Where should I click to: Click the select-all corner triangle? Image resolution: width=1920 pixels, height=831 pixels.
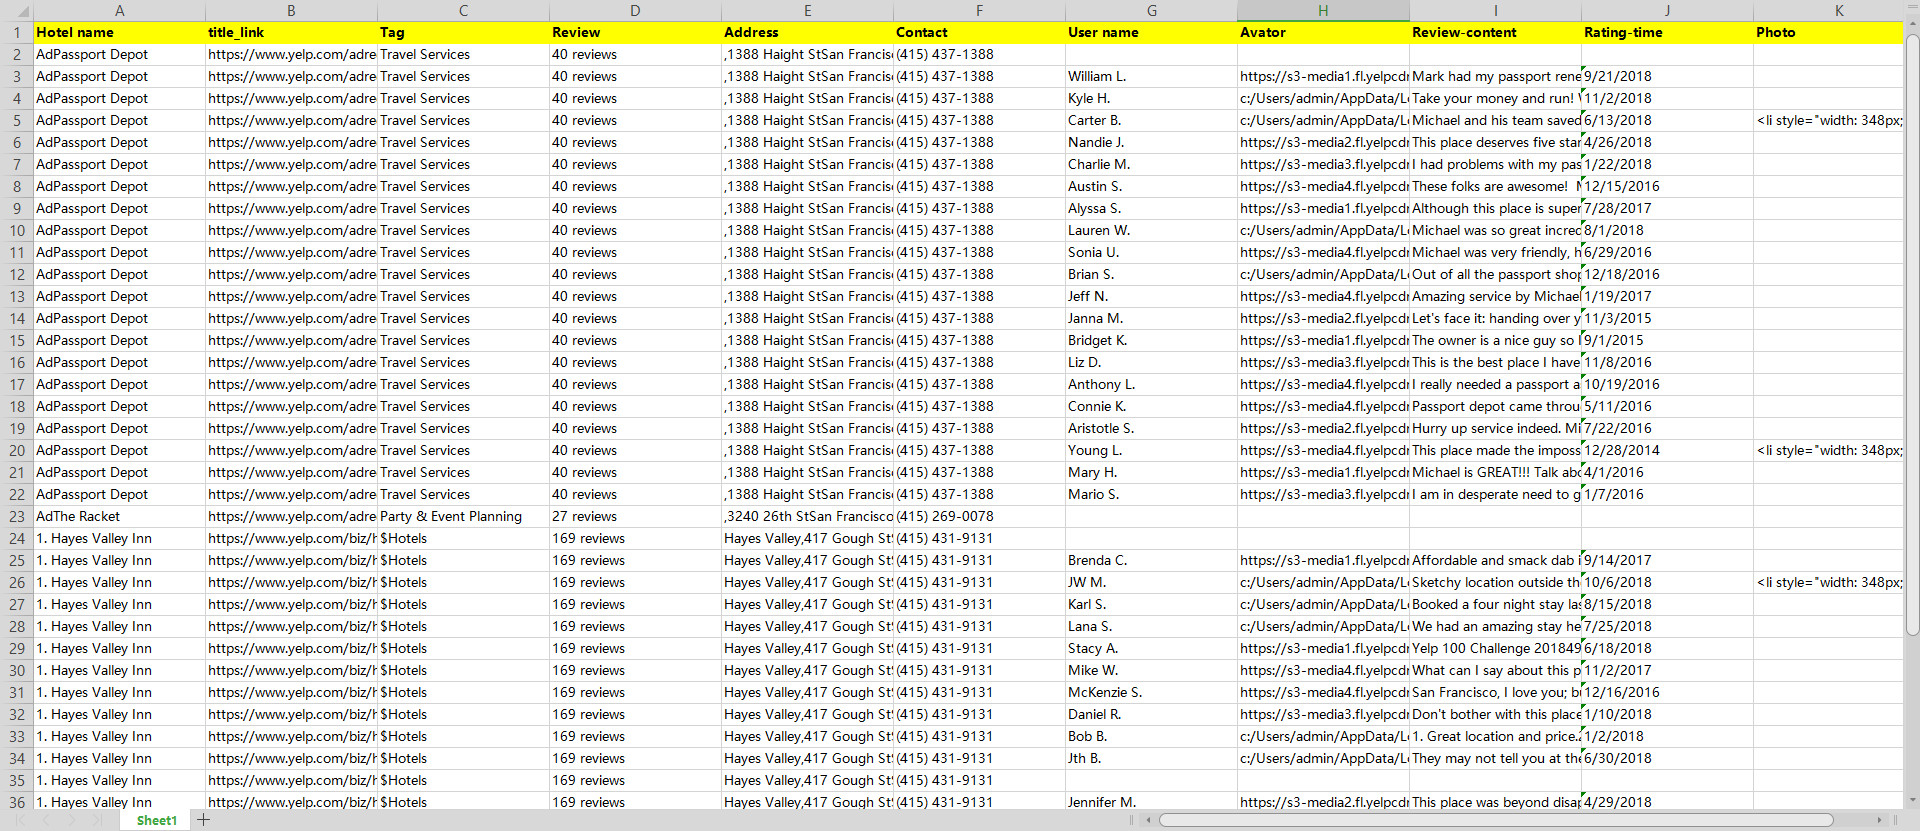click(x=16, y=11)
